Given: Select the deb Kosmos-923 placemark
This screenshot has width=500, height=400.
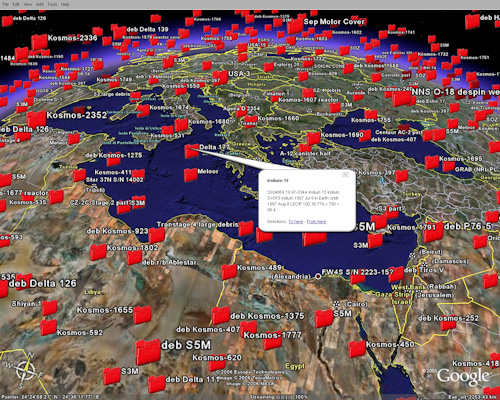Looking at the screenshot, I should click(156, 235).
